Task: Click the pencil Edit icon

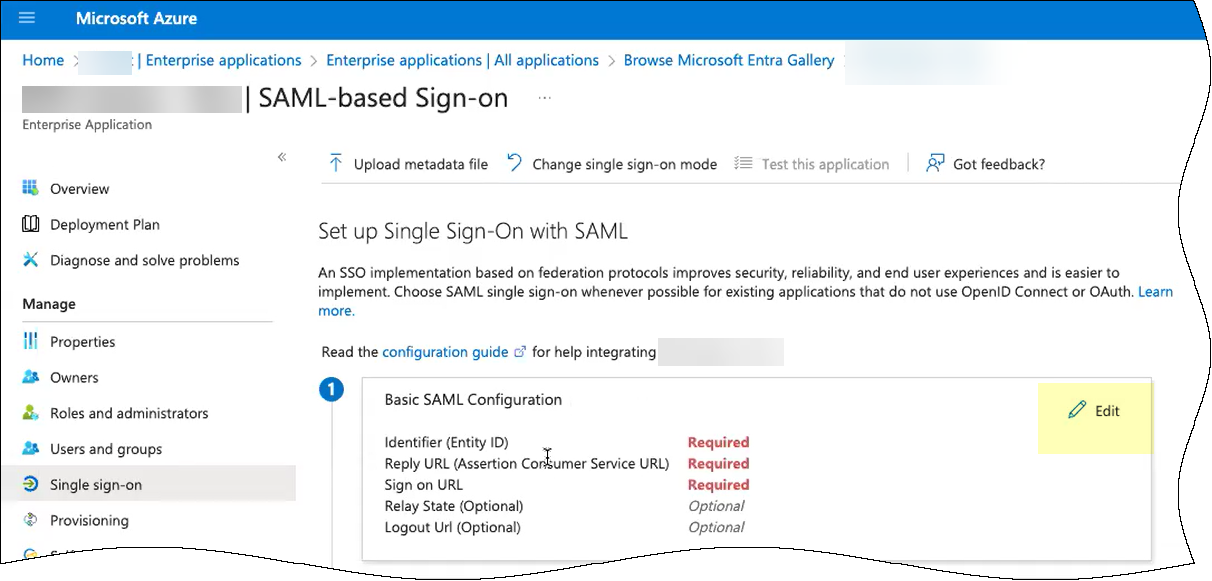Action: click(1077, 411)
